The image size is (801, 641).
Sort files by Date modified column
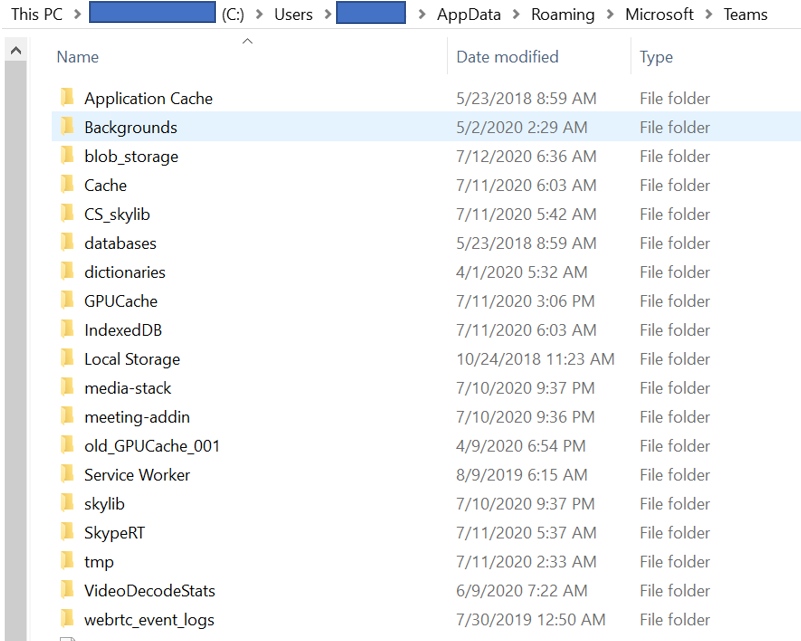(x=507, y=57)
